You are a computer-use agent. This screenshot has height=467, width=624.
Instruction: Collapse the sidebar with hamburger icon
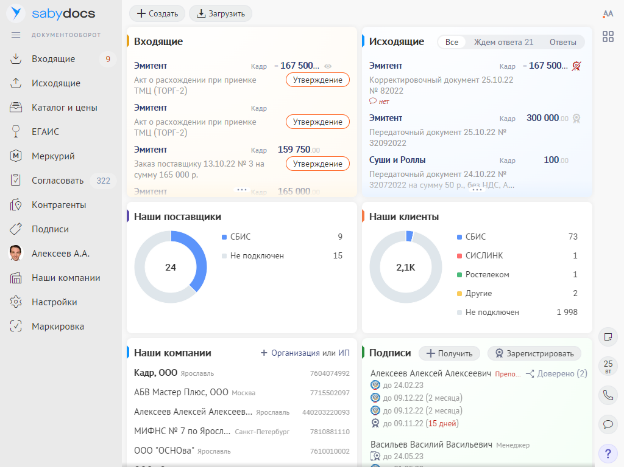point(16,35)
